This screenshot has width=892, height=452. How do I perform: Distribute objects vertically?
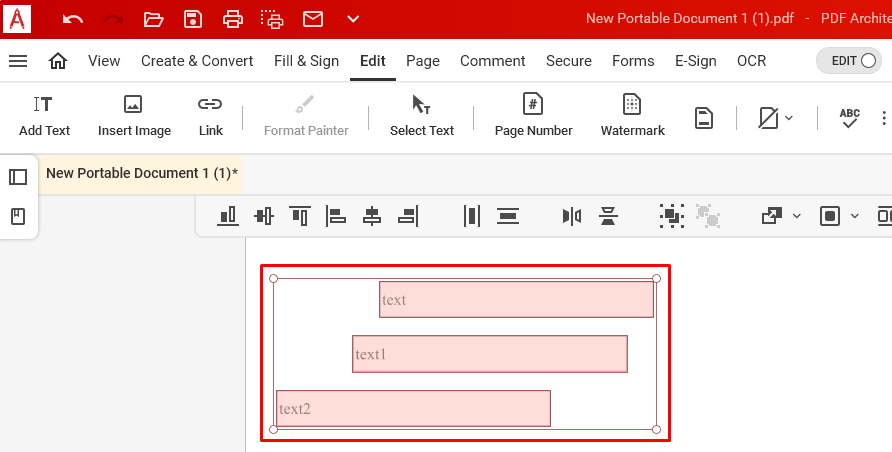(507, 216)
